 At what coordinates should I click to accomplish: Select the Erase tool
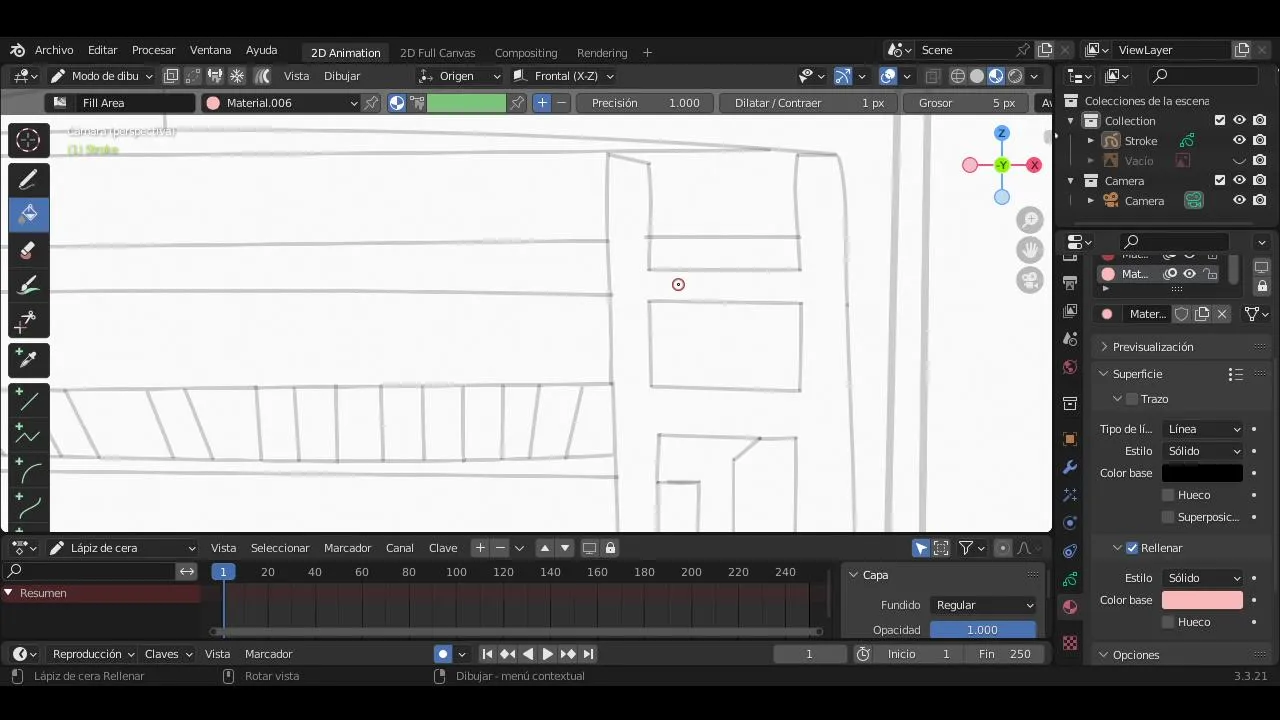click(28, 250)
